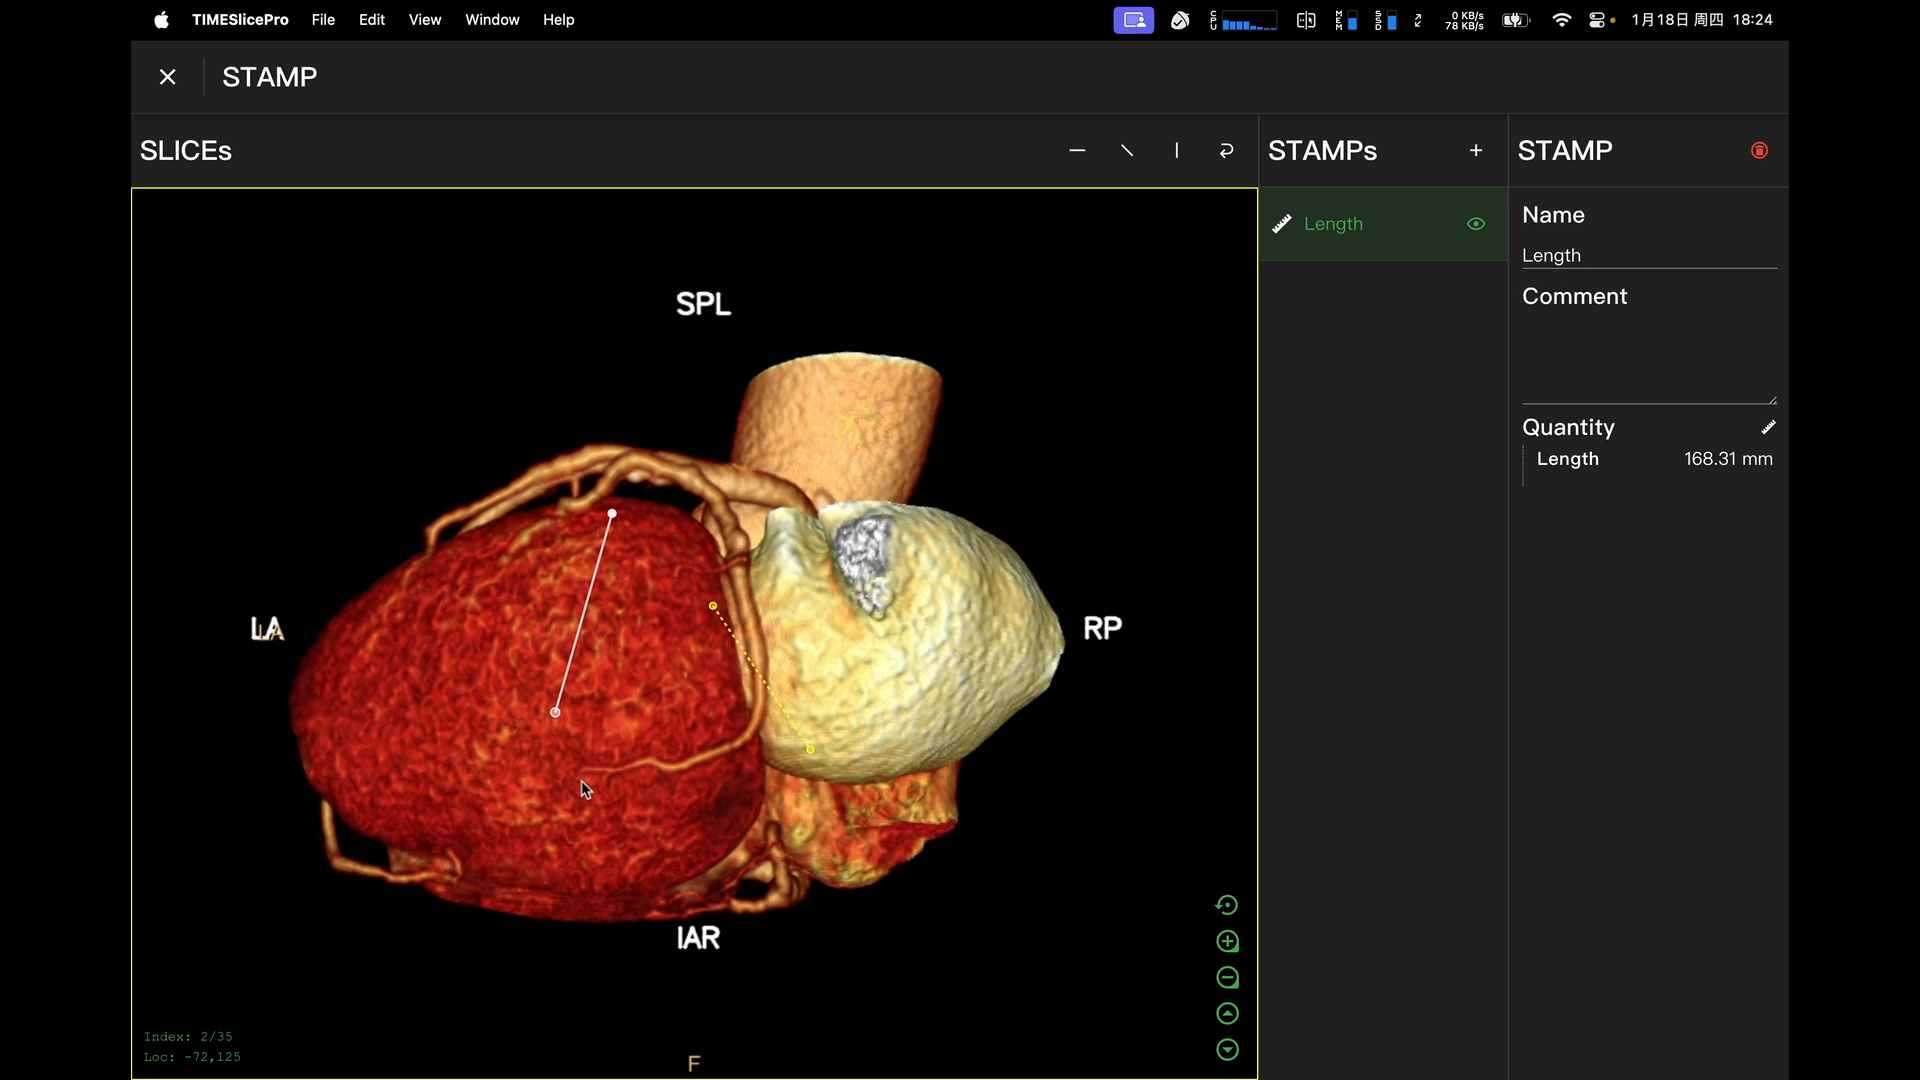This screenshot has height=1080, width=1920.
Task: Open the Window menu
Action: click(x=492, y=20)
